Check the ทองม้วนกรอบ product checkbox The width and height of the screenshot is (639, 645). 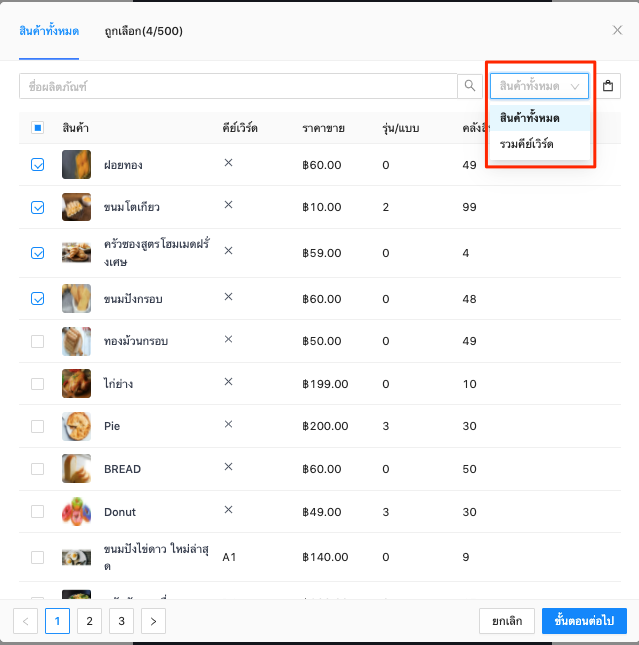click(37, 341)
